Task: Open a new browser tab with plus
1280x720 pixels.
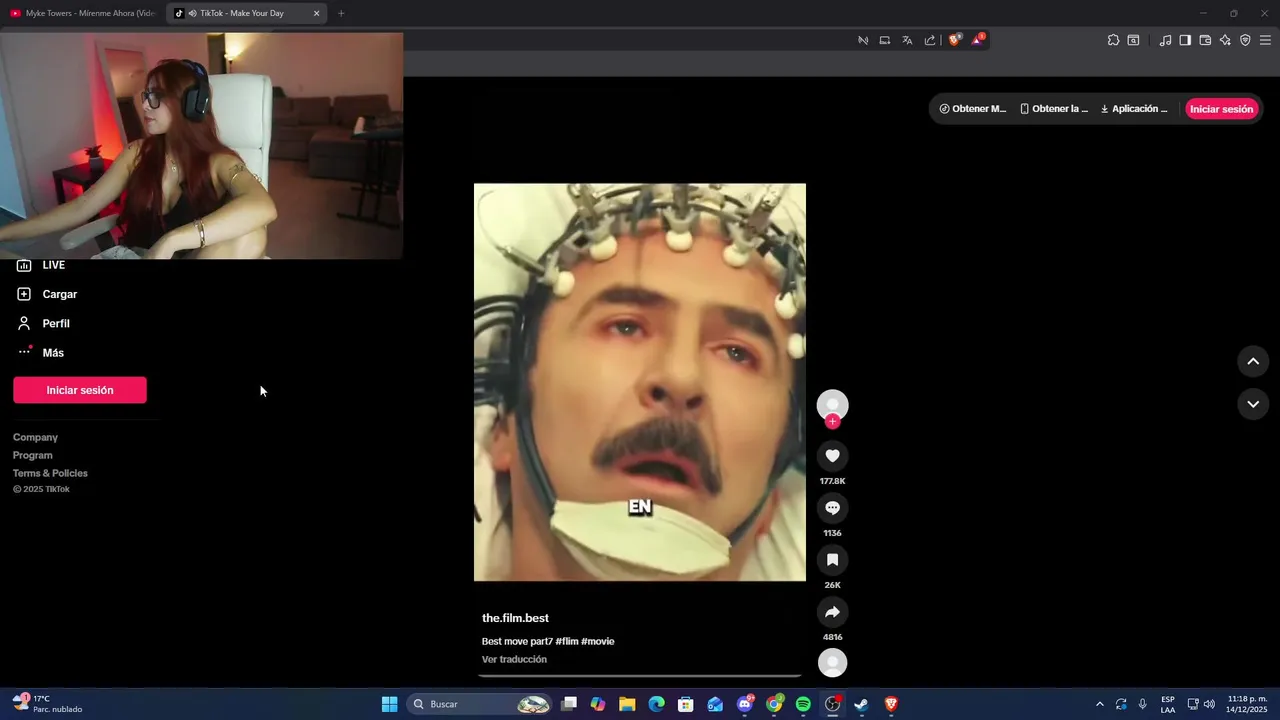Action: click(x=341, y=13)
